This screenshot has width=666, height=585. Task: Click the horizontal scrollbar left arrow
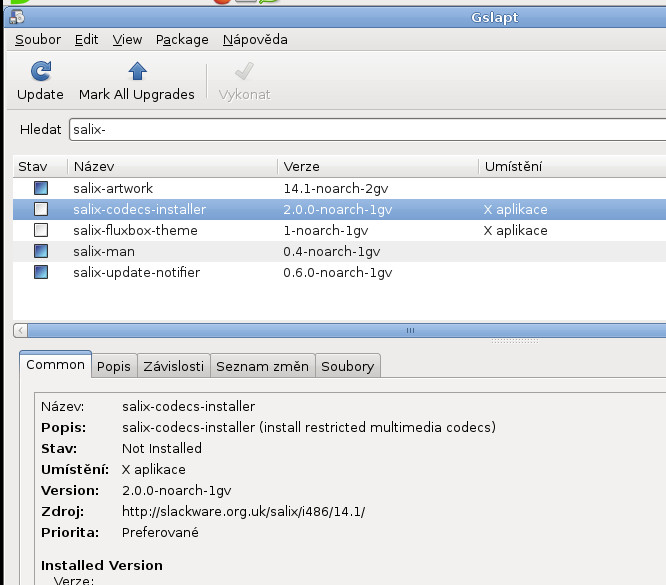pyautogui.click(x=20, y=330)
